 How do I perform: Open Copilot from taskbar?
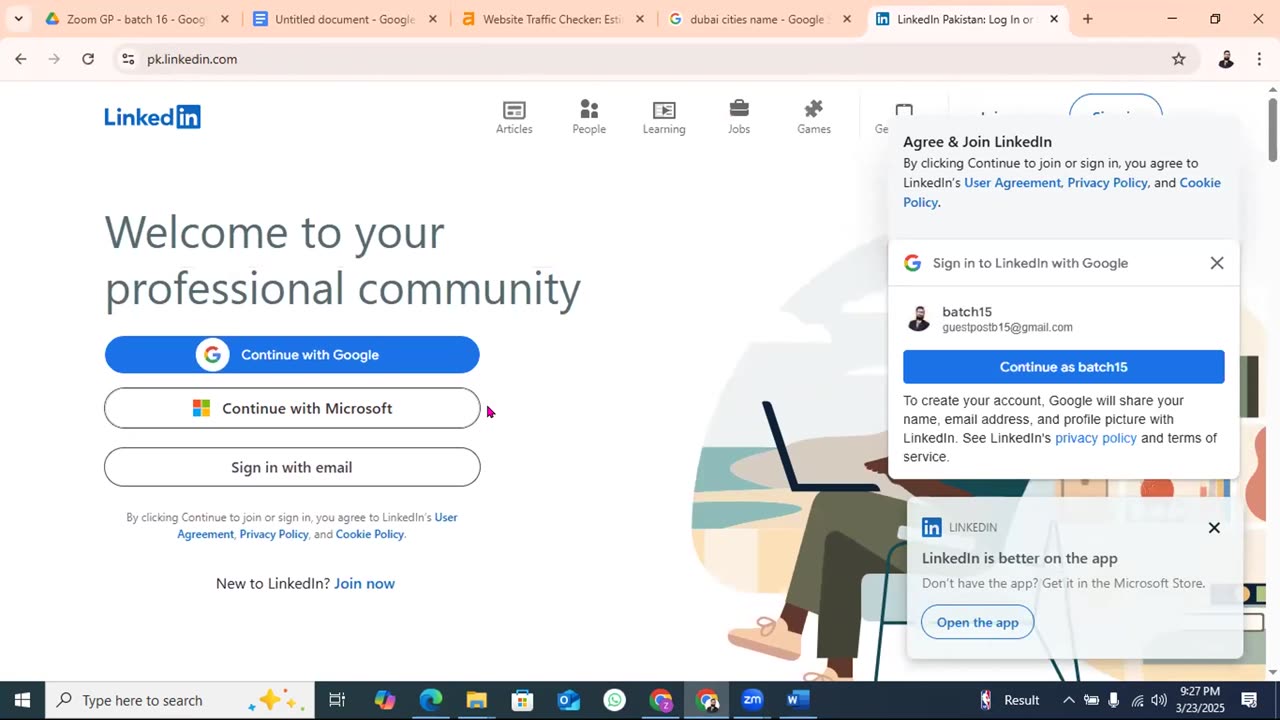[x=385, y=700]
